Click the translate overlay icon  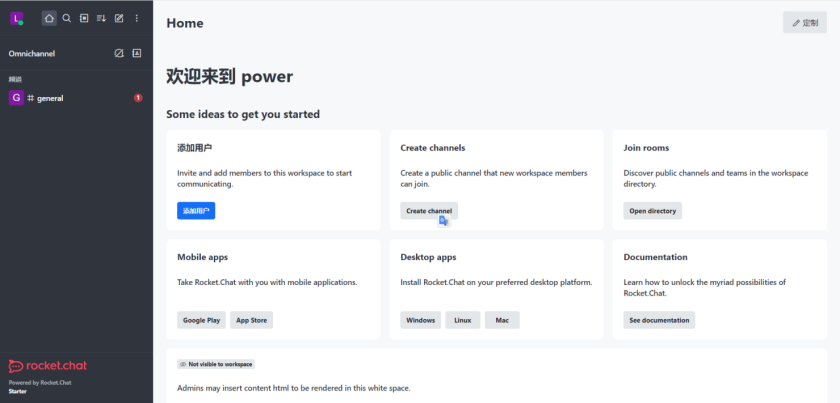coord(444,221)
